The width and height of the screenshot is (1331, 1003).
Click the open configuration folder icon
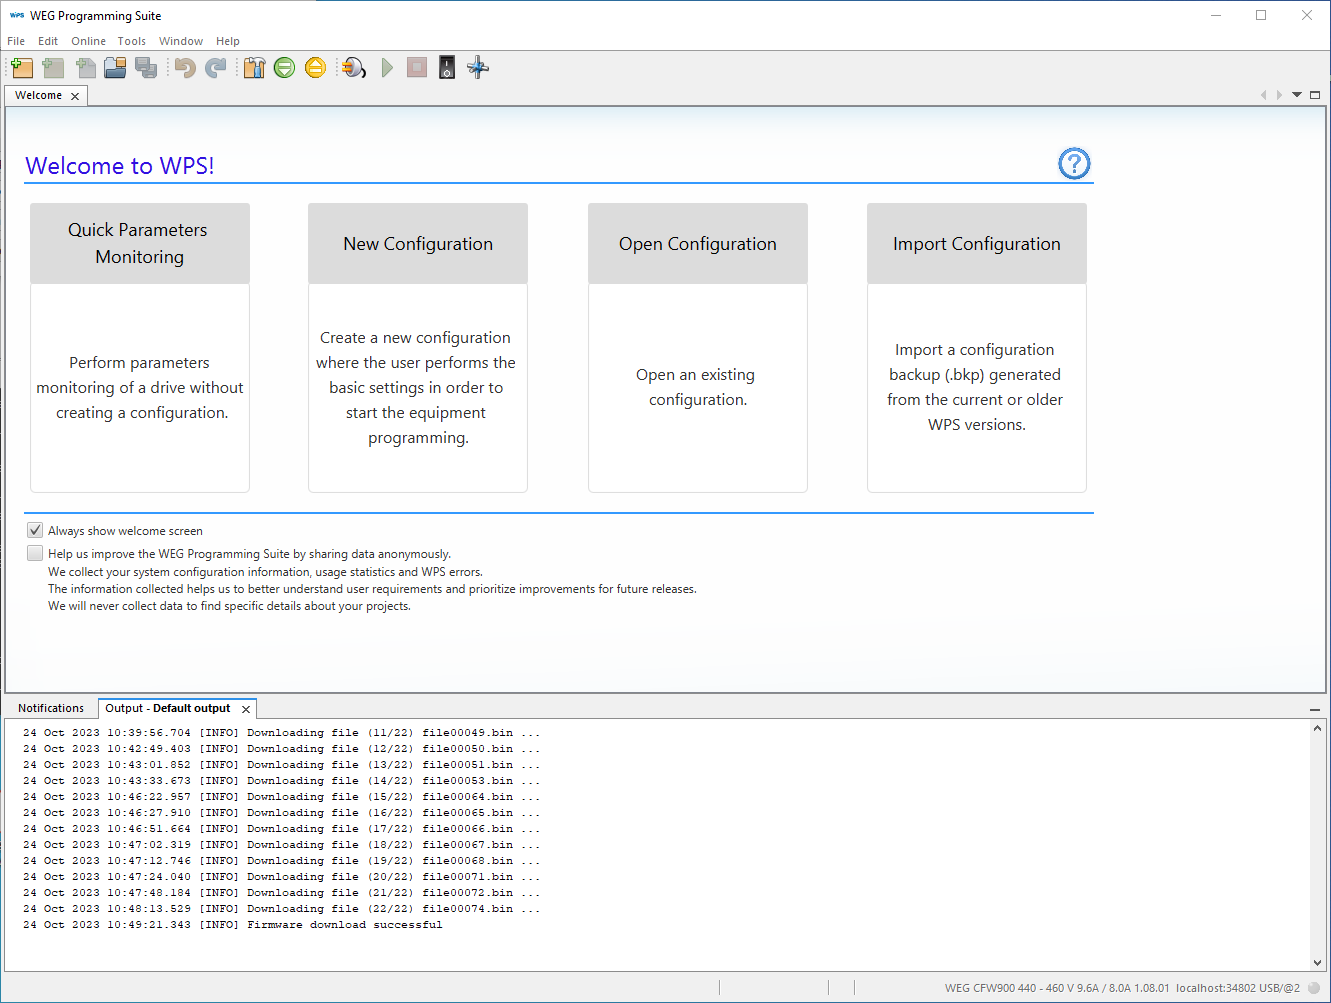point(115,68)
